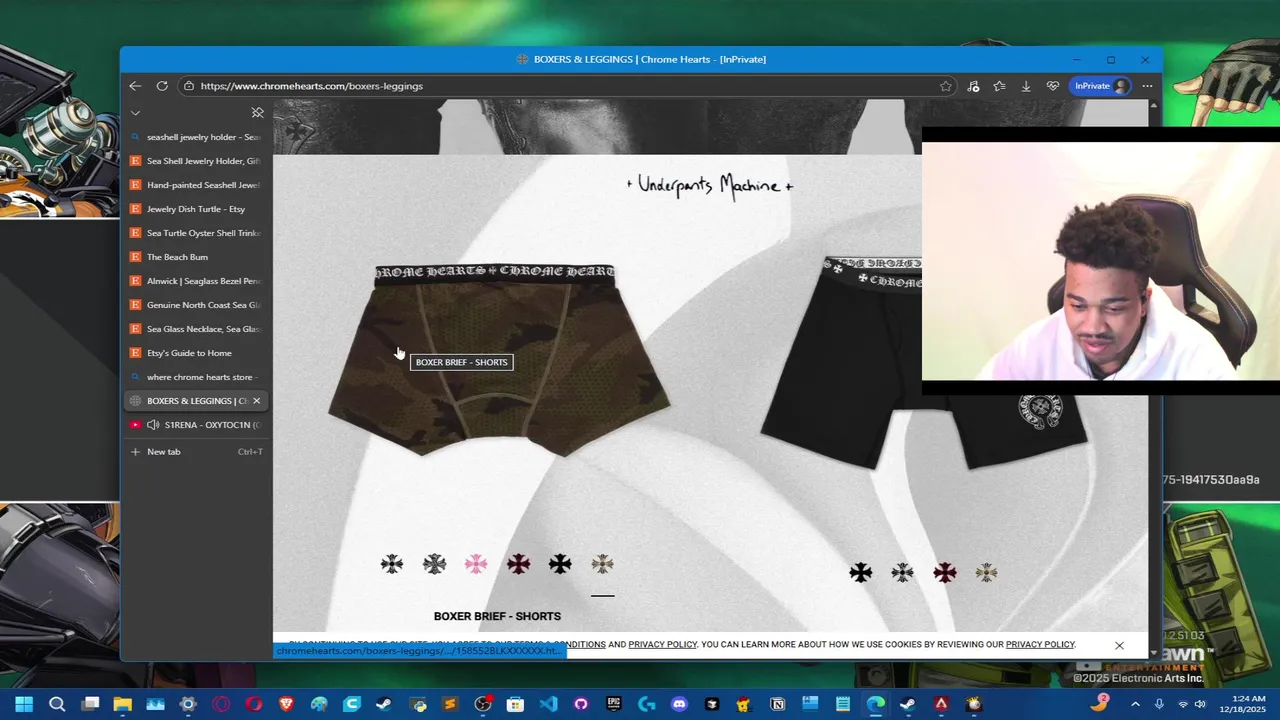Go back with the browser back arrow
The image size is (1280, 720).
(135, 86)
